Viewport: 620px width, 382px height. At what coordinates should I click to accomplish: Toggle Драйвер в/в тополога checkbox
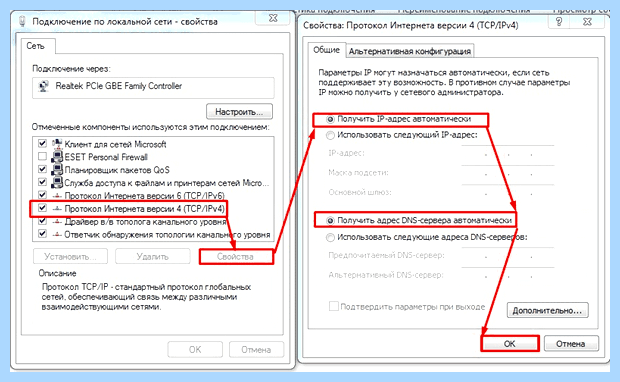pos(42,221)
